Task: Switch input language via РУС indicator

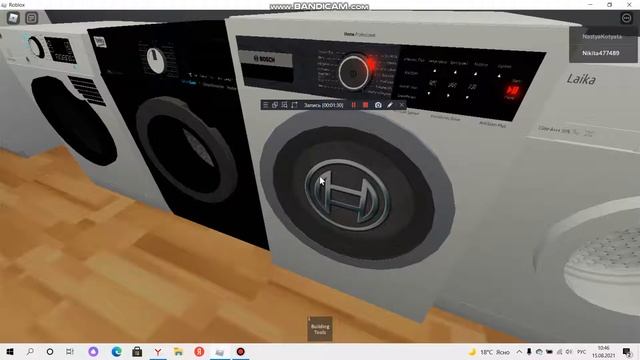Action: tap(582, 352)
